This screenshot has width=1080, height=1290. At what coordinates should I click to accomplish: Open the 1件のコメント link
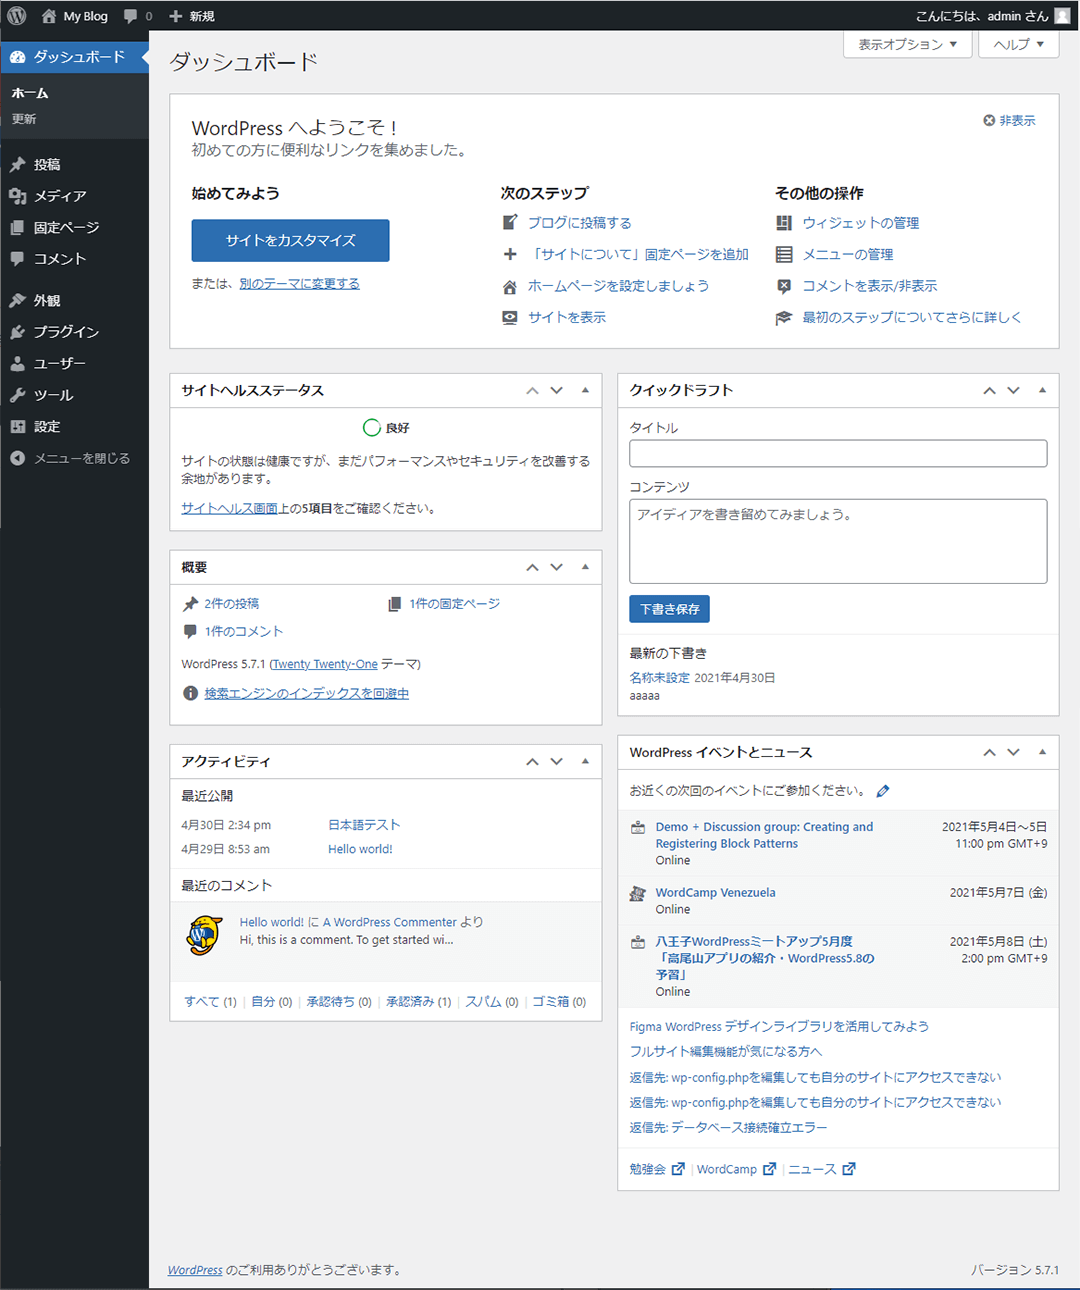pos(244,631)
